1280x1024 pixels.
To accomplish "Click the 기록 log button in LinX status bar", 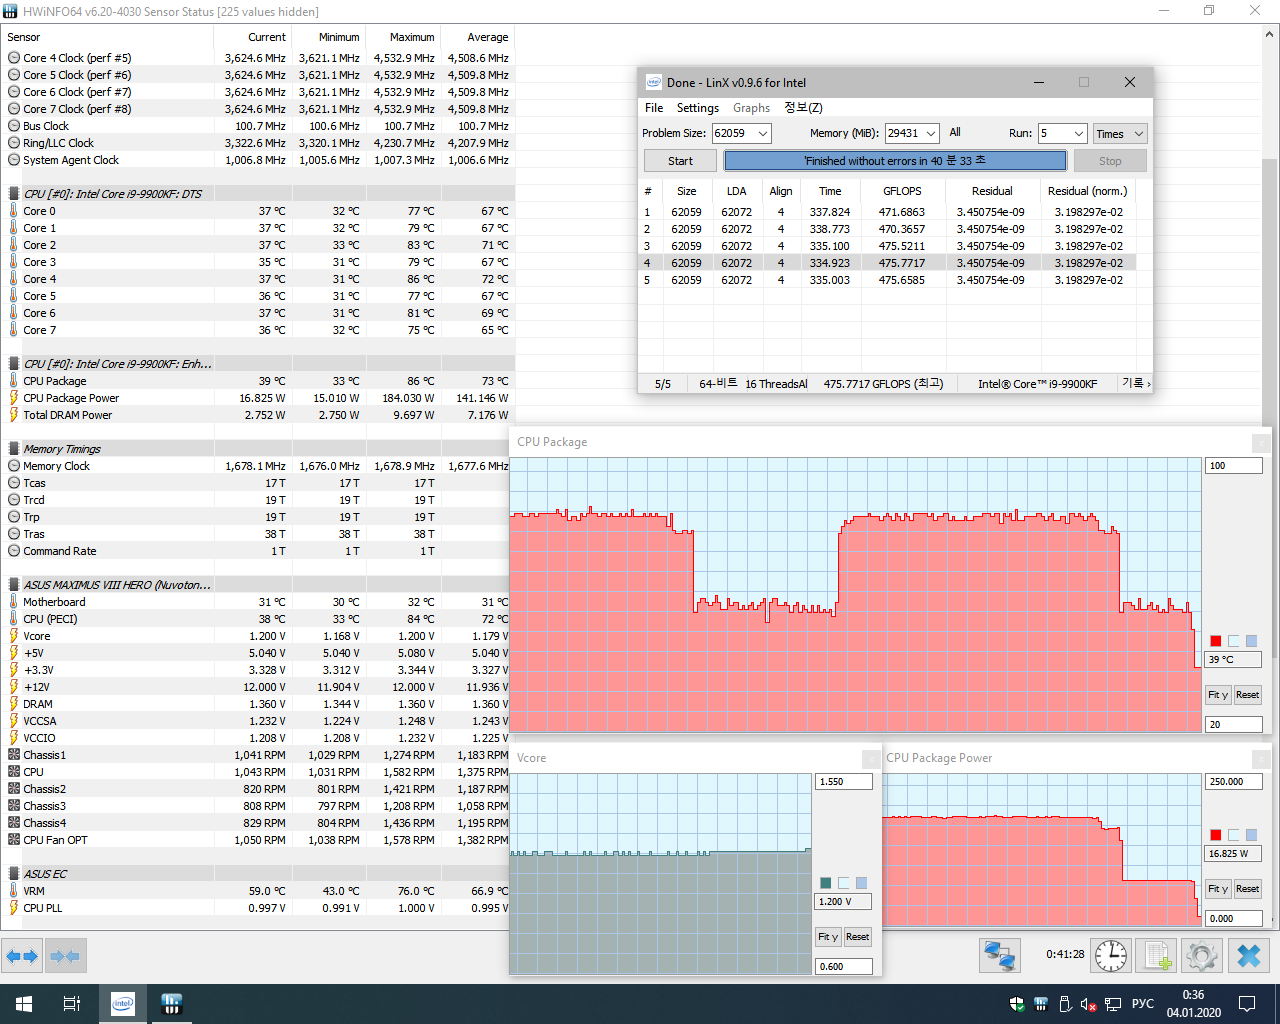I will click(1136, 384).
